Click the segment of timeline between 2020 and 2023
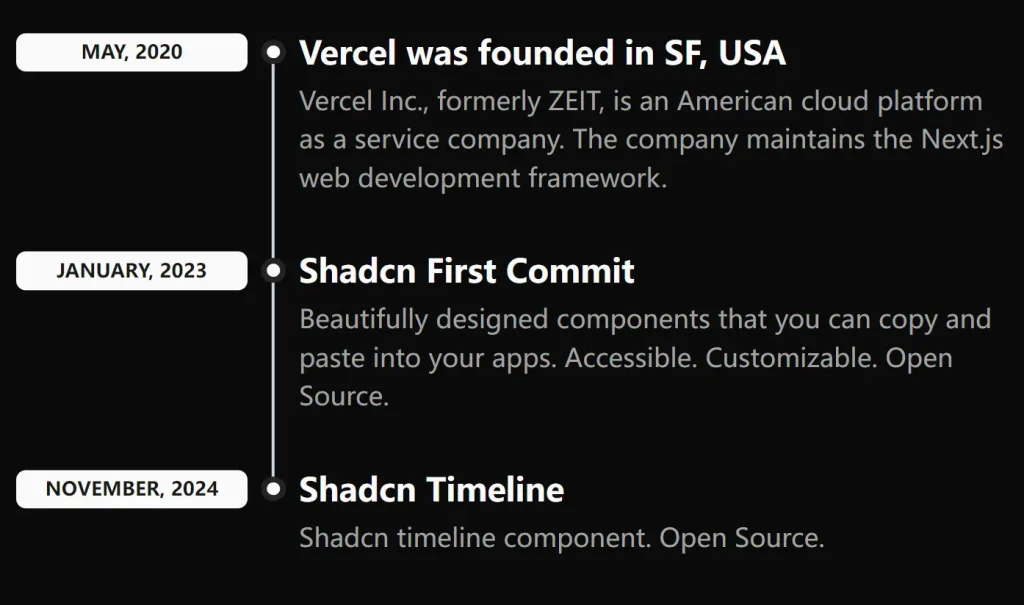The height and width of the screenshot is (605, 1024). click(273, 160)
